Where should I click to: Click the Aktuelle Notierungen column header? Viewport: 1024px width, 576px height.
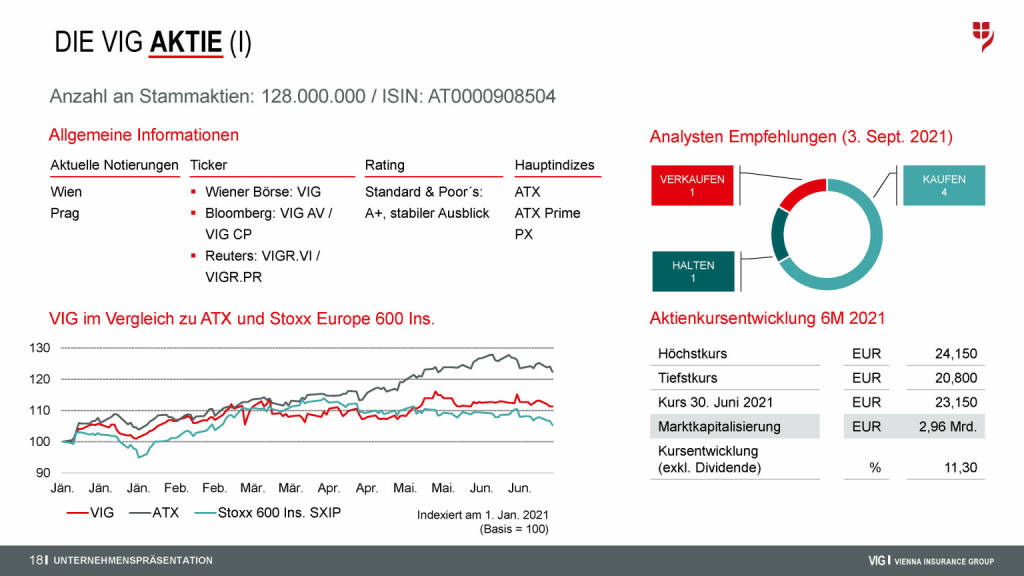click(x=114, y=165)
